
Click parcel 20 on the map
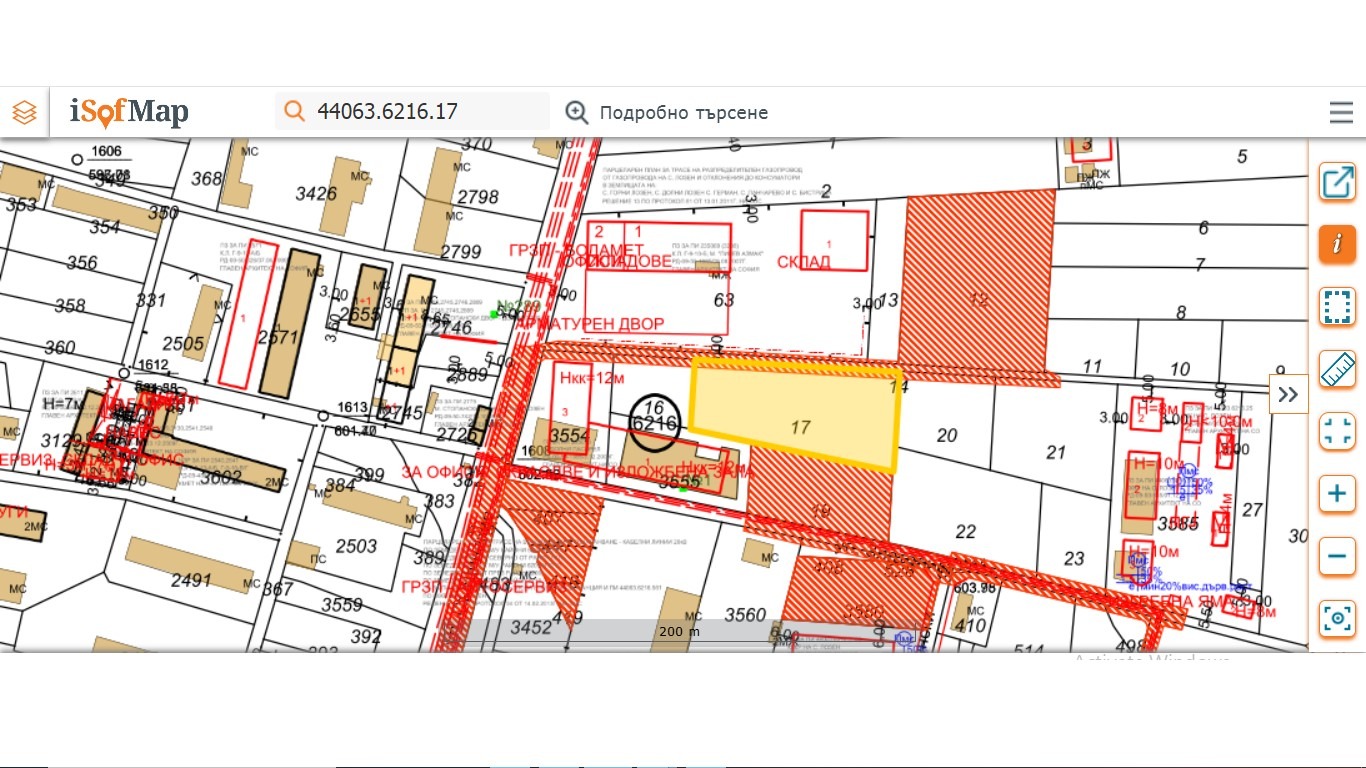tap(946, 435)
